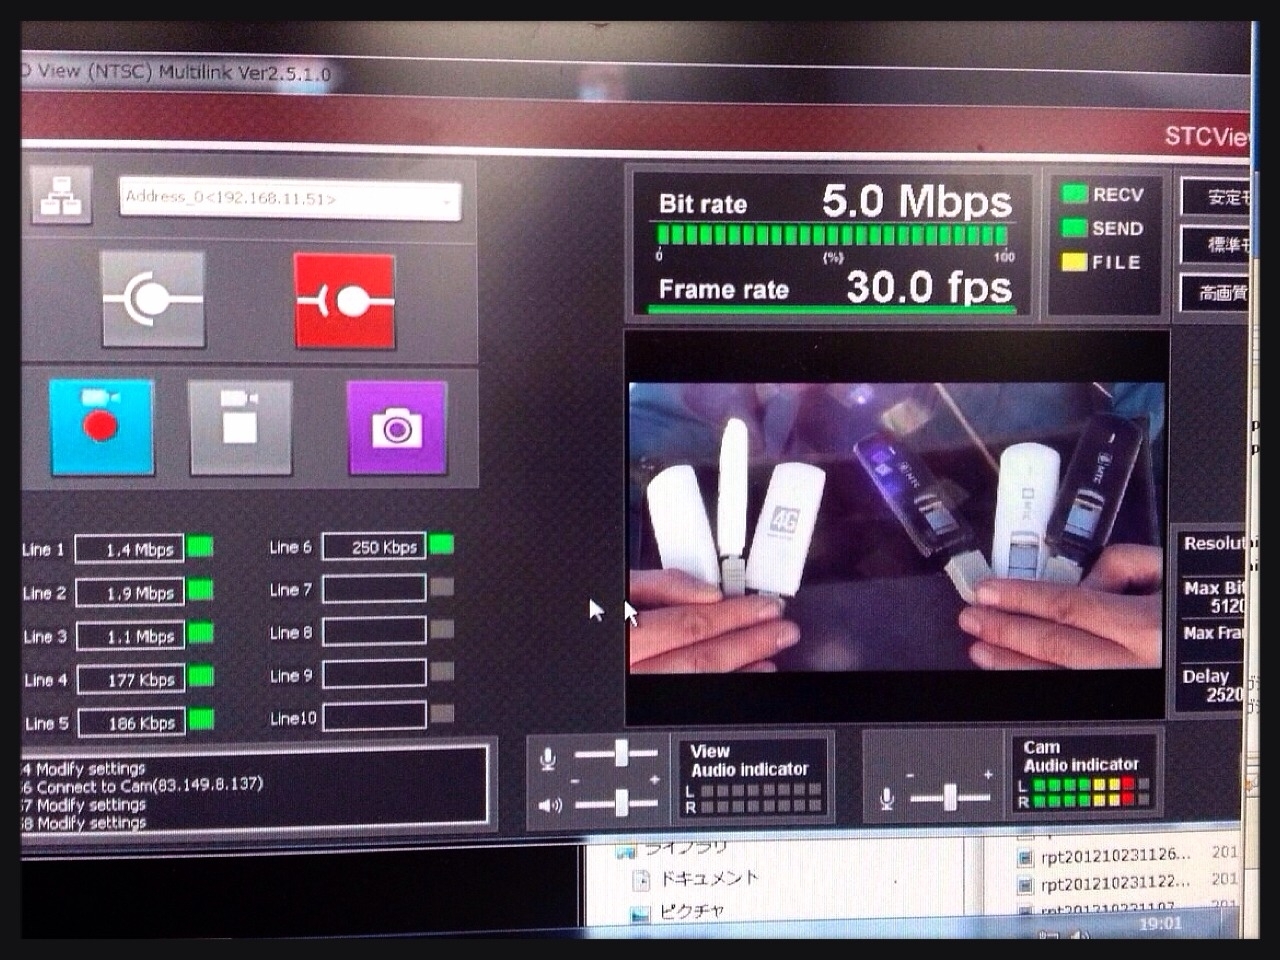Open the network configuration icon

[x=61, y=196]
